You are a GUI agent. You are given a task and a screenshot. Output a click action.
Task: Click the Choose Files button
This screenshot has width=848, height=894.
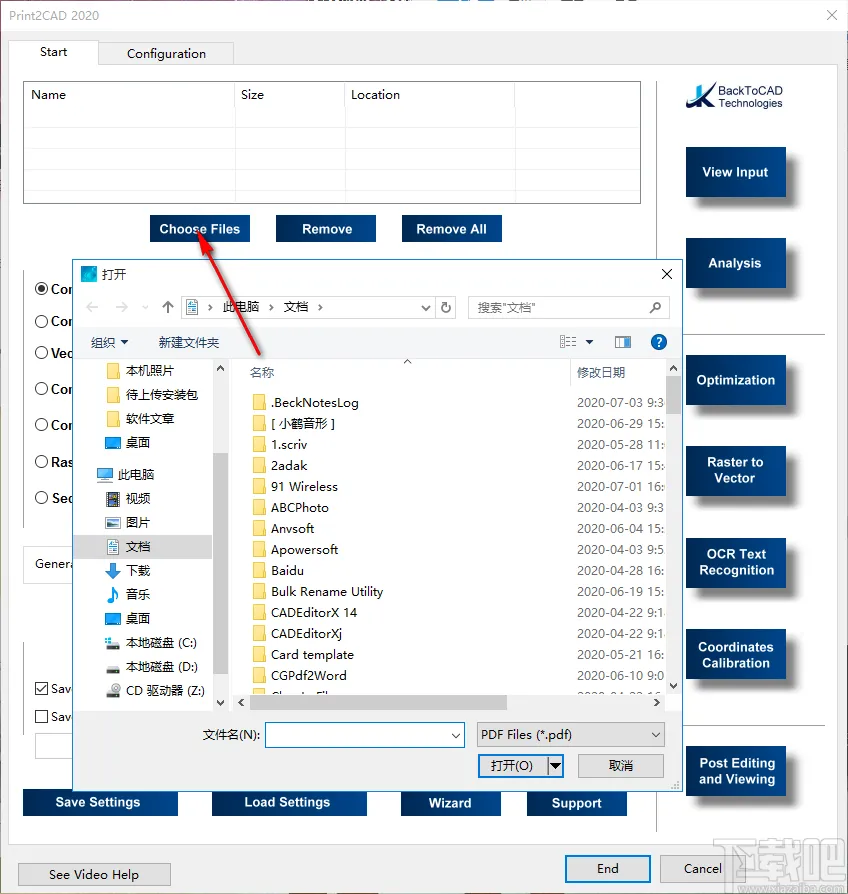pos(200,229)
